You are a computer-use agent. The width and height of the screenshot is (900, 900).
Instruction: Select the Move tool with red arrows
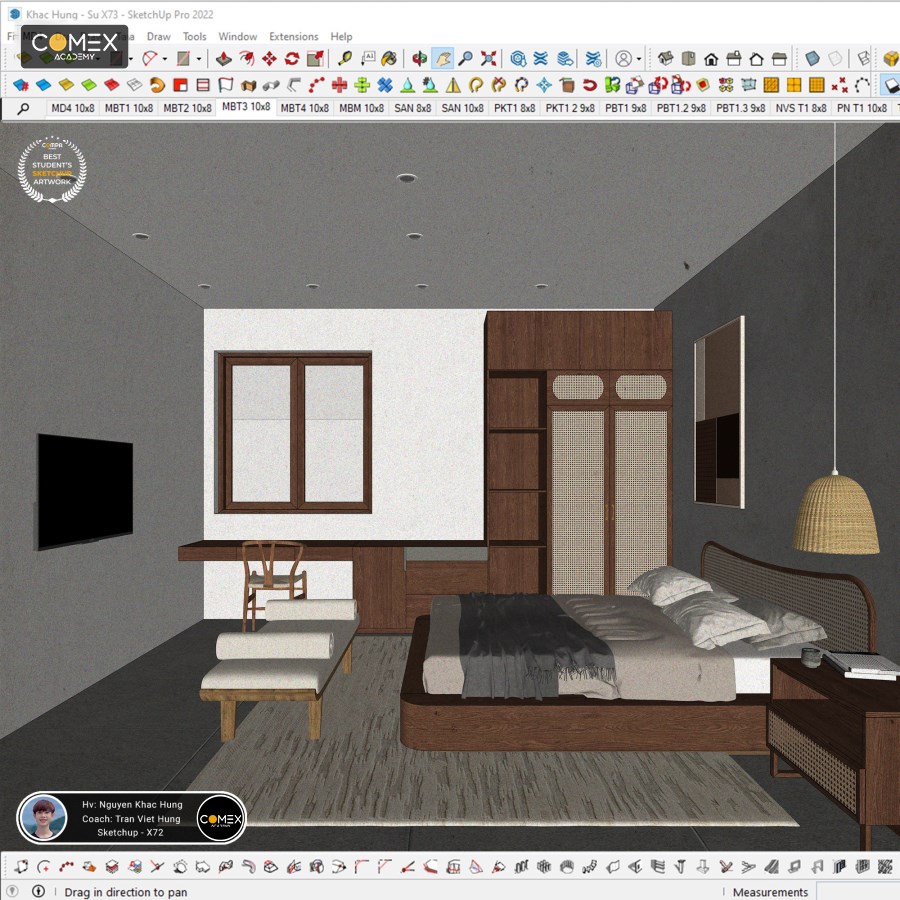(x=269, y=58)
